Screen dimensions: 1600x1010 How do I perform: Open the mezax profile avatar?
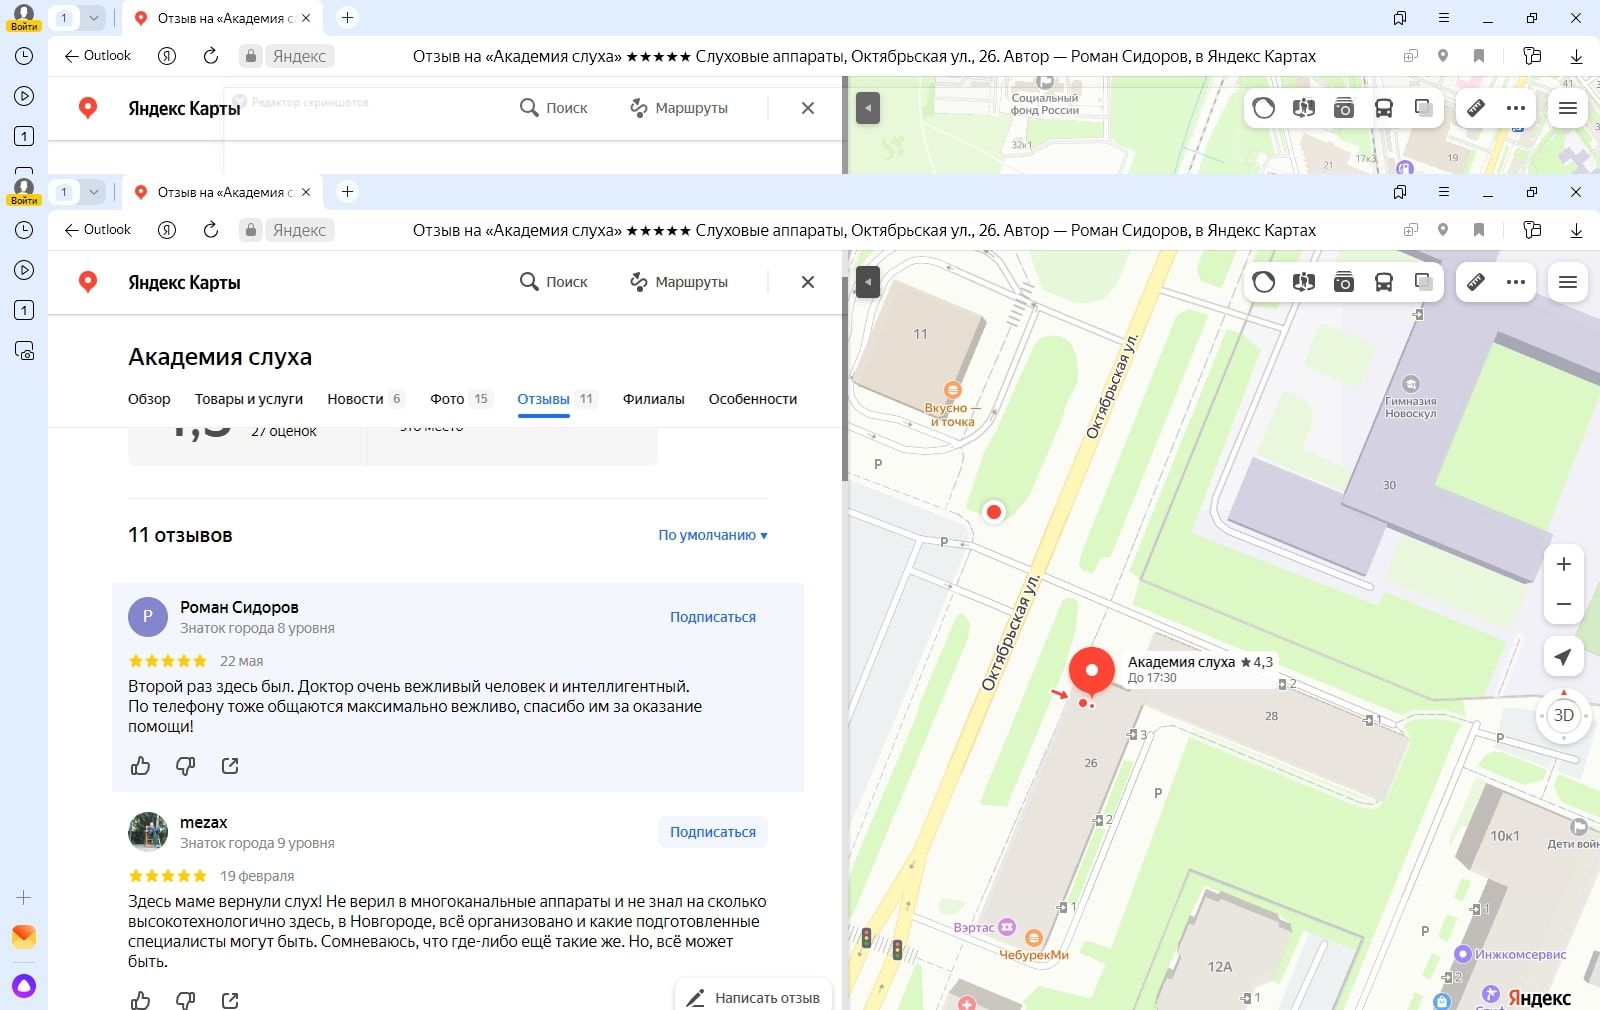coord(148,831)
